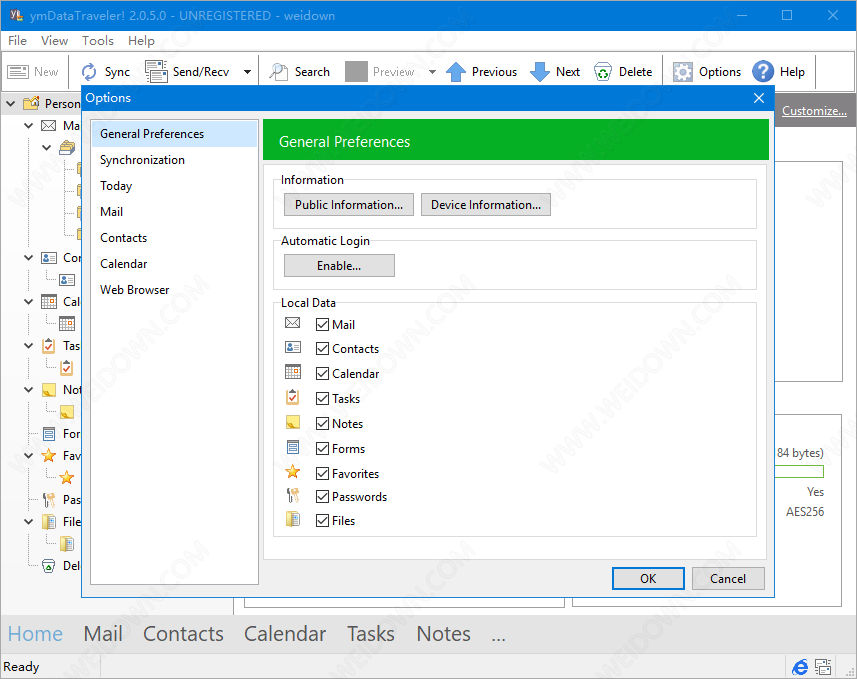Click the Send/Recv toolbar icon

click(x=156, y=72)
